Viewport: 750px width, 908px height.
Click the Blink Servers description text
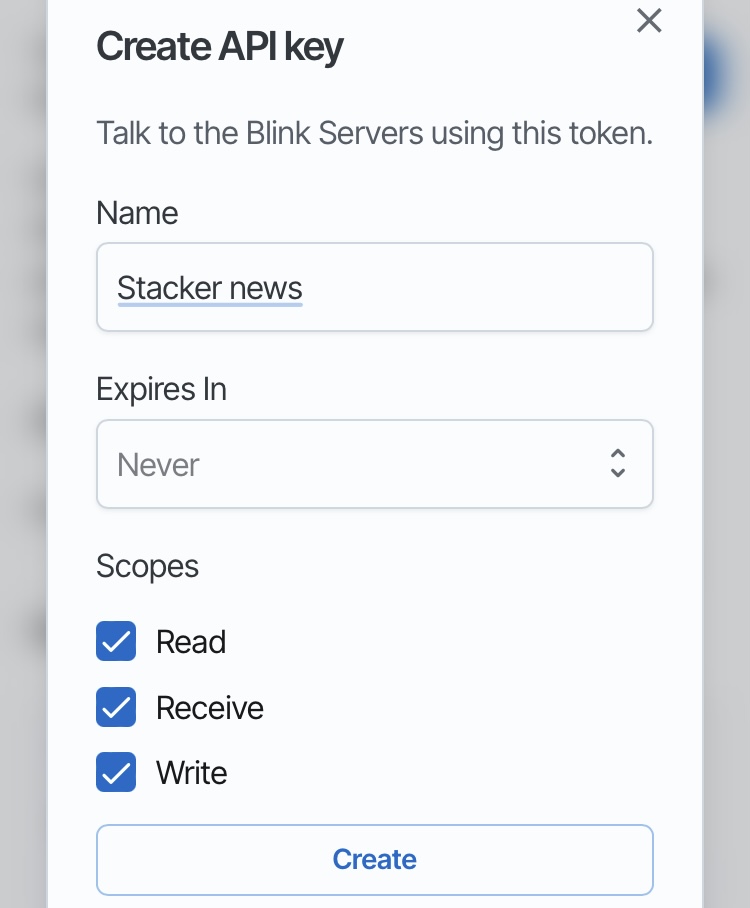tap(374, 133)
